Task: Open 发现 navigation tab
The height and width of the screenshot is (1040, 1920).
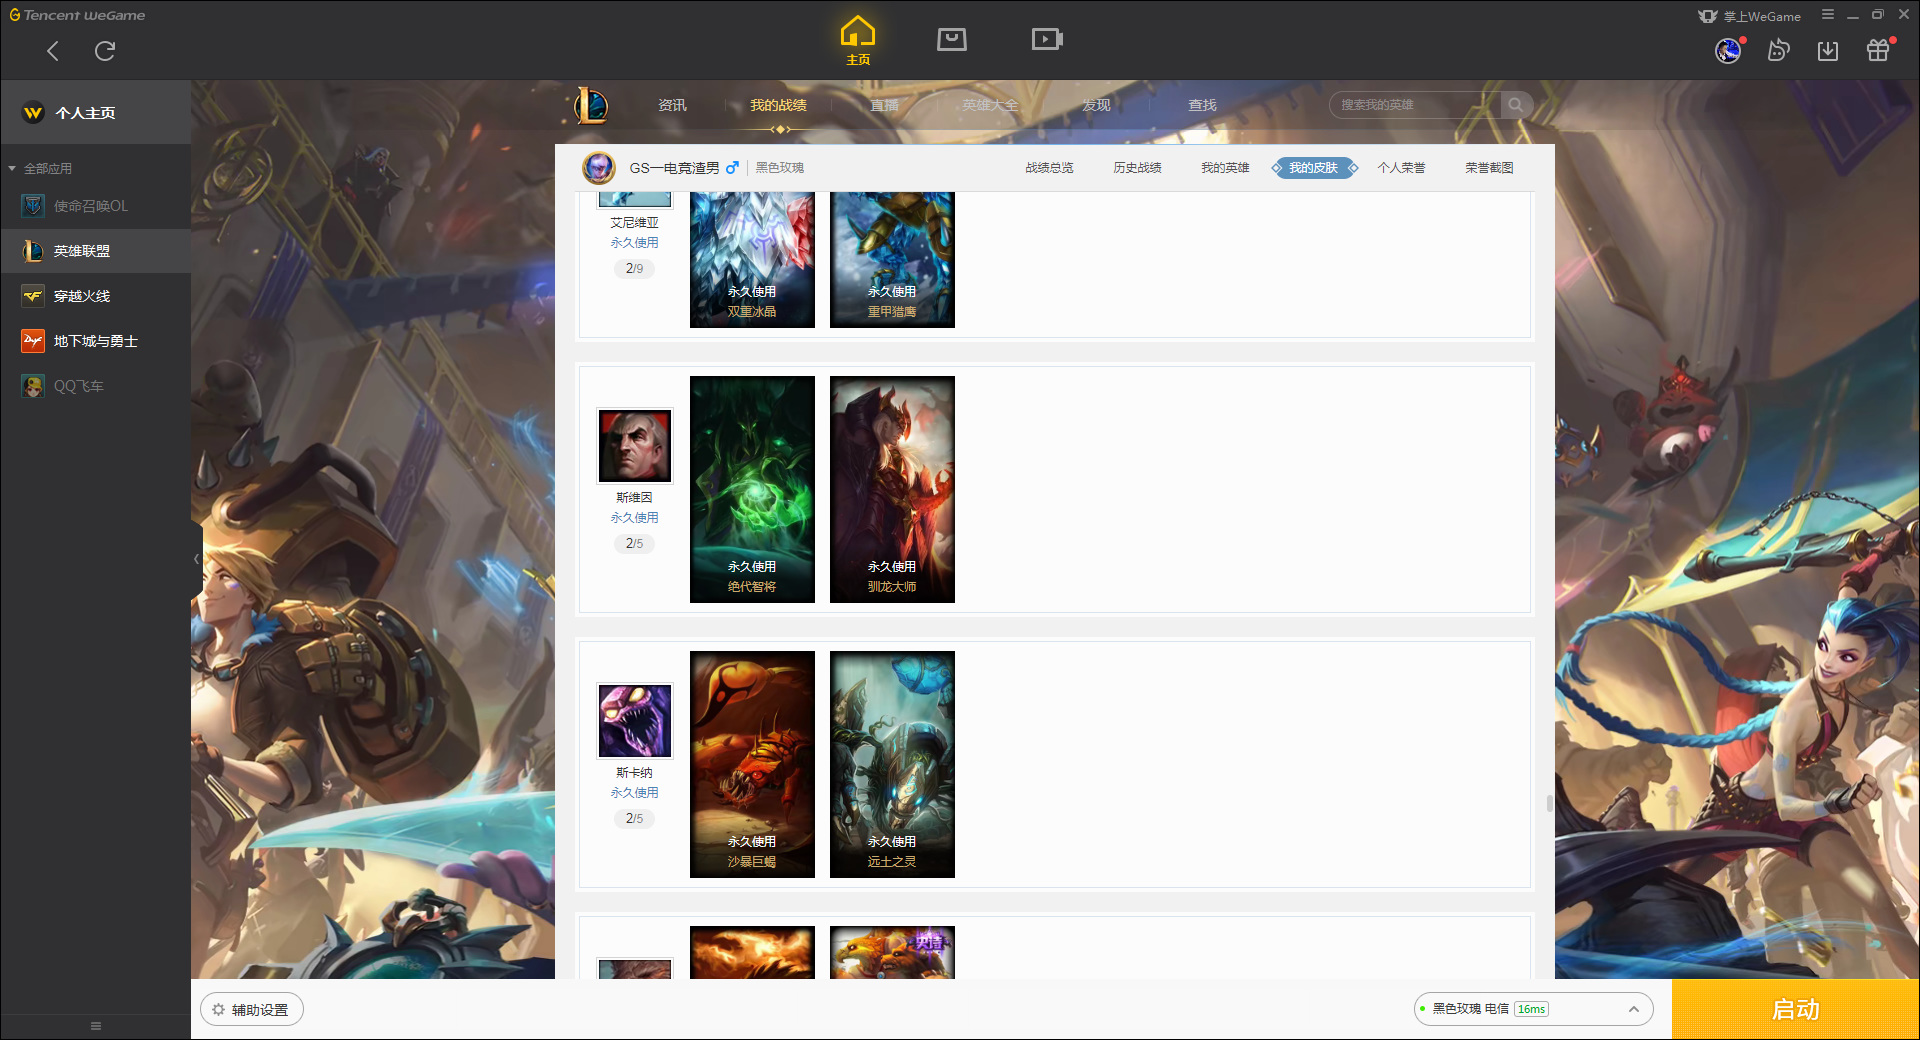Action: pyautogui.click(x=1096, y=105)
